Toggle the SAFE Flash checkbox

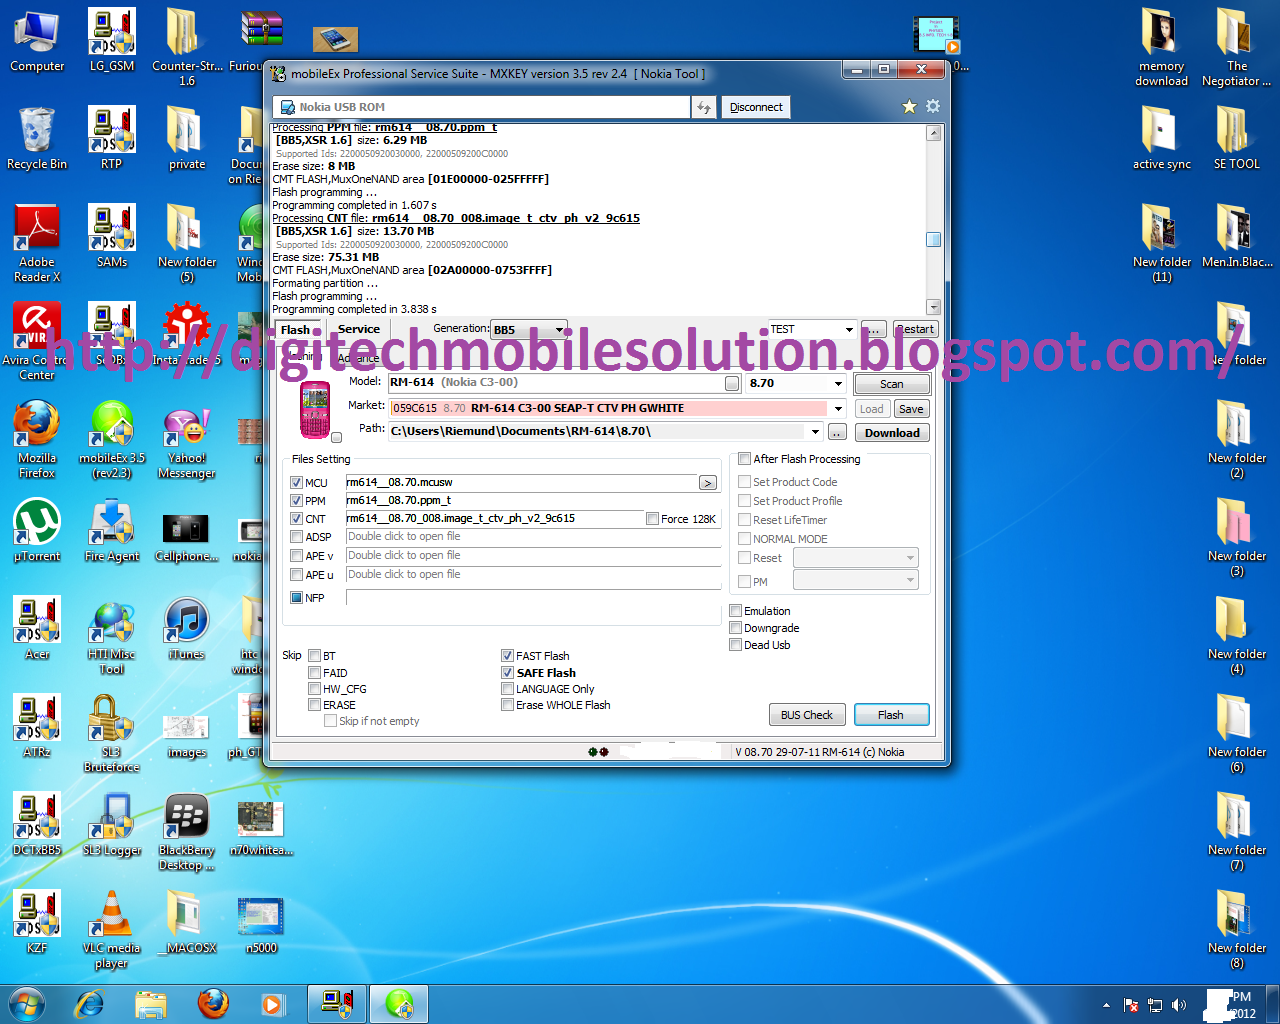tap(507, 673)
